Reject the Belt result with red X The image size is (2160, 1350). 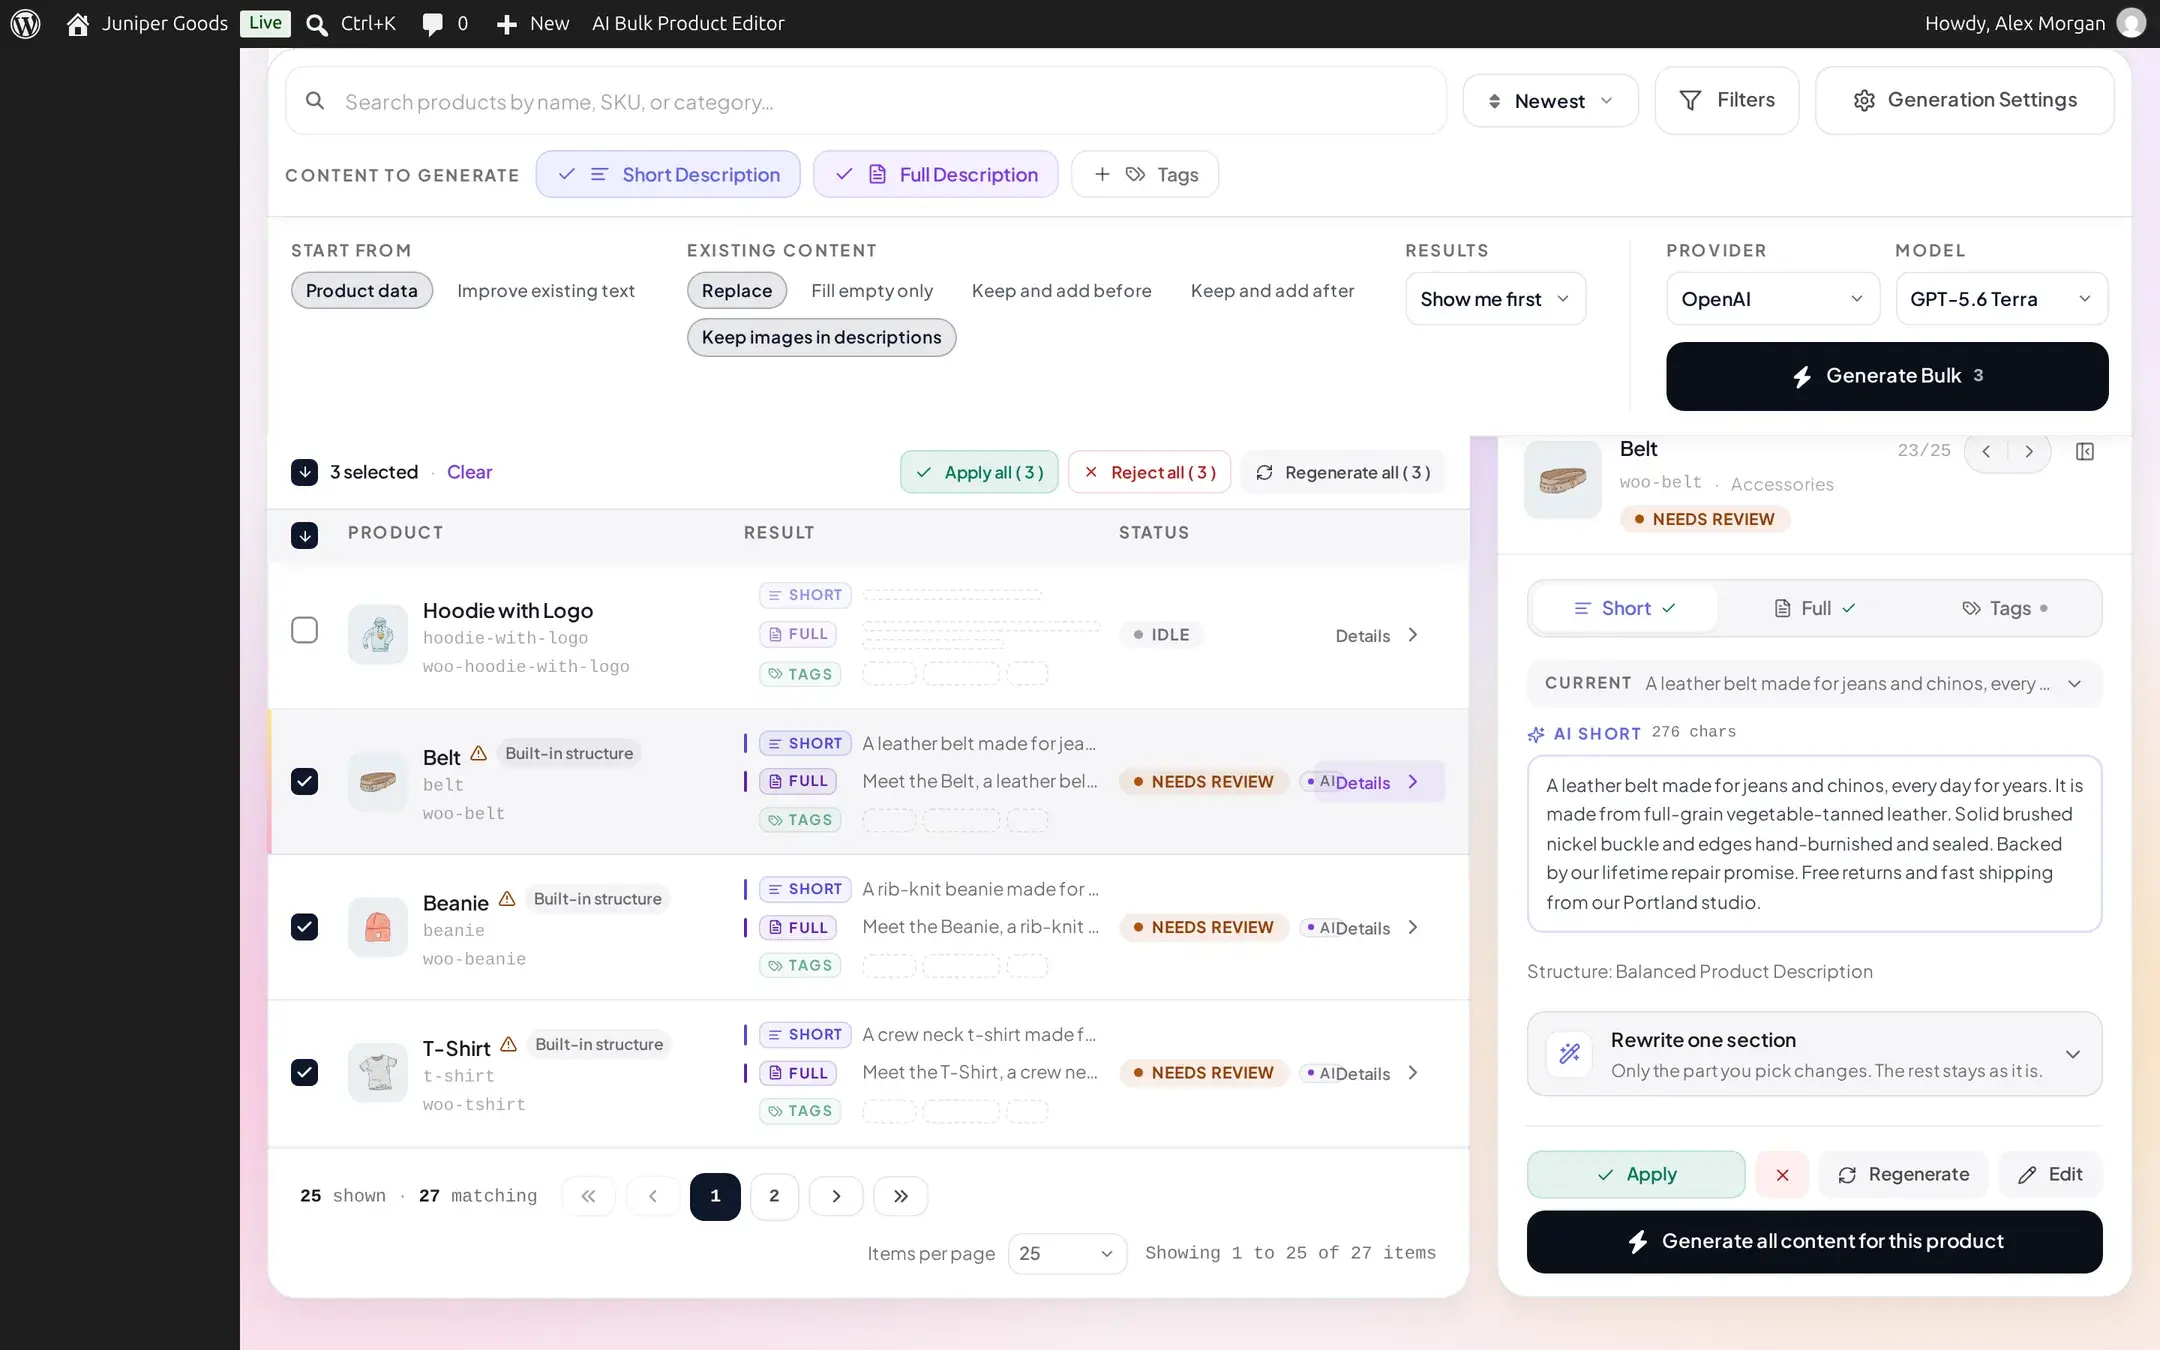1782,1175
